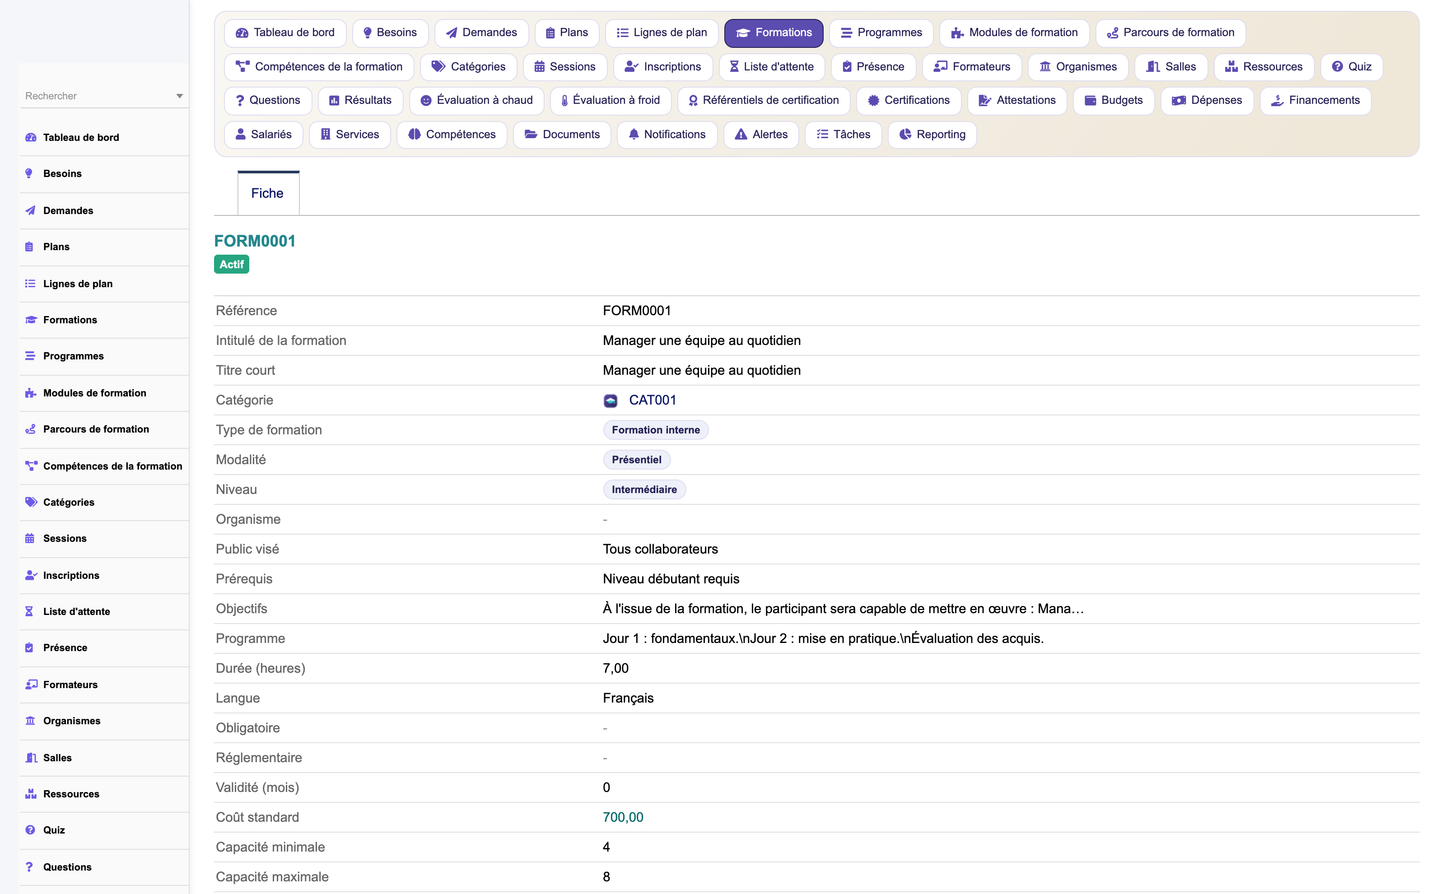This screenshot has height=894, width=1445.
Task: Click the warning triangle icon in Alertes button
Action: click(x=741, y=134)
